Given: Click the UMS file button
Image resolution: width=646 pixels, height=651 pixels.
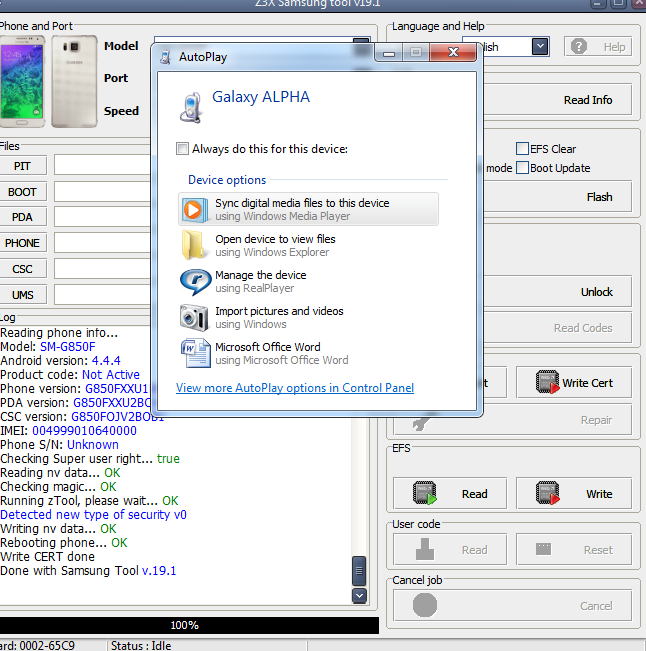Looking at the screenshot, I should 22,295.
